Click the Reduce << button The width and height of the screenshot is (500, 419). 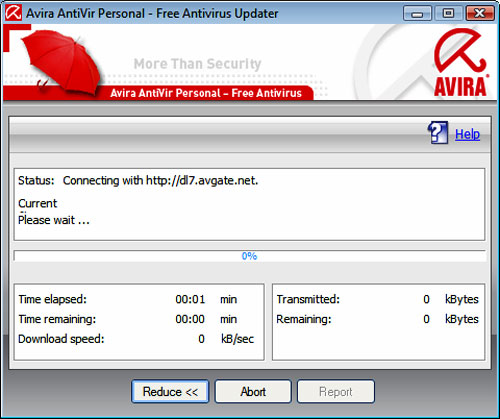(170, 391)
